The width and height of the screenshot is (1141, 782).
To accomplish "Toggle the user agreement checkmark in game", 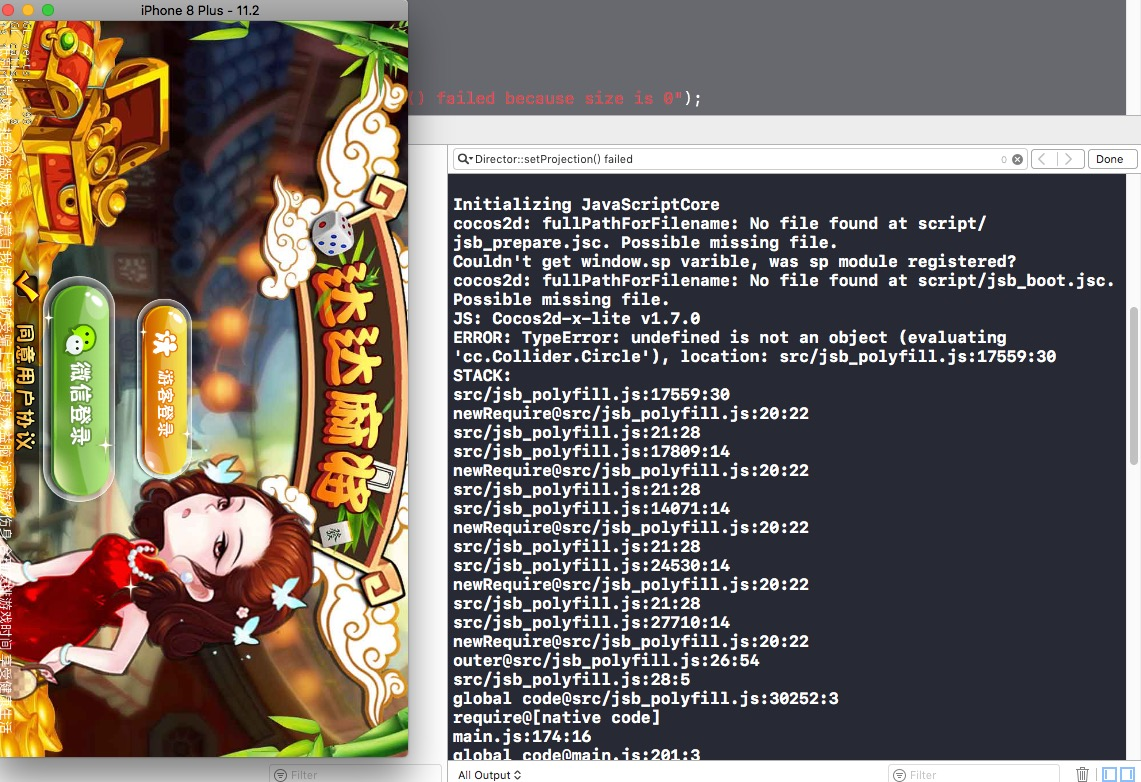I will click(25, 289).
